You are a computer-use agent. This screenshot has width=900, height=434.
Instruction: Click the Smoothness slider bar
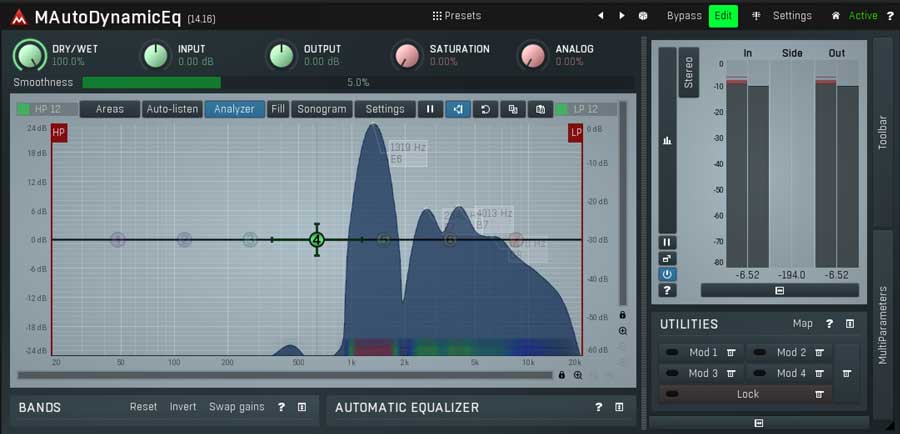coord(358,83)
